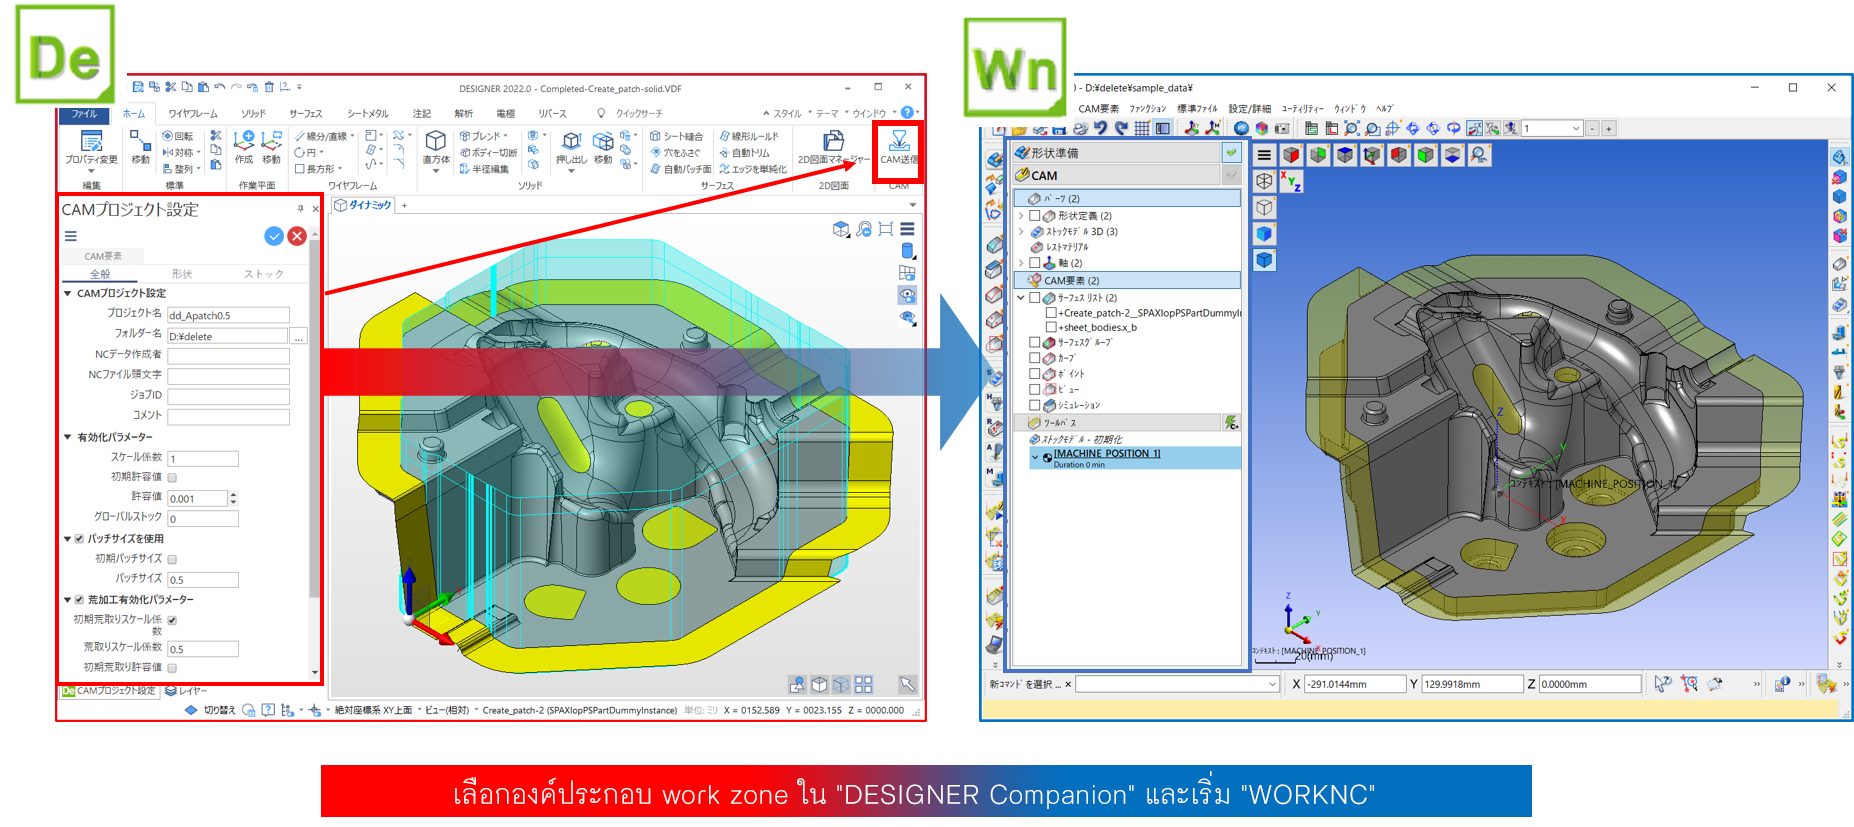1854x827 pixels.
Task: Click the ボディー切断 tool
Action: click(489, 152)
